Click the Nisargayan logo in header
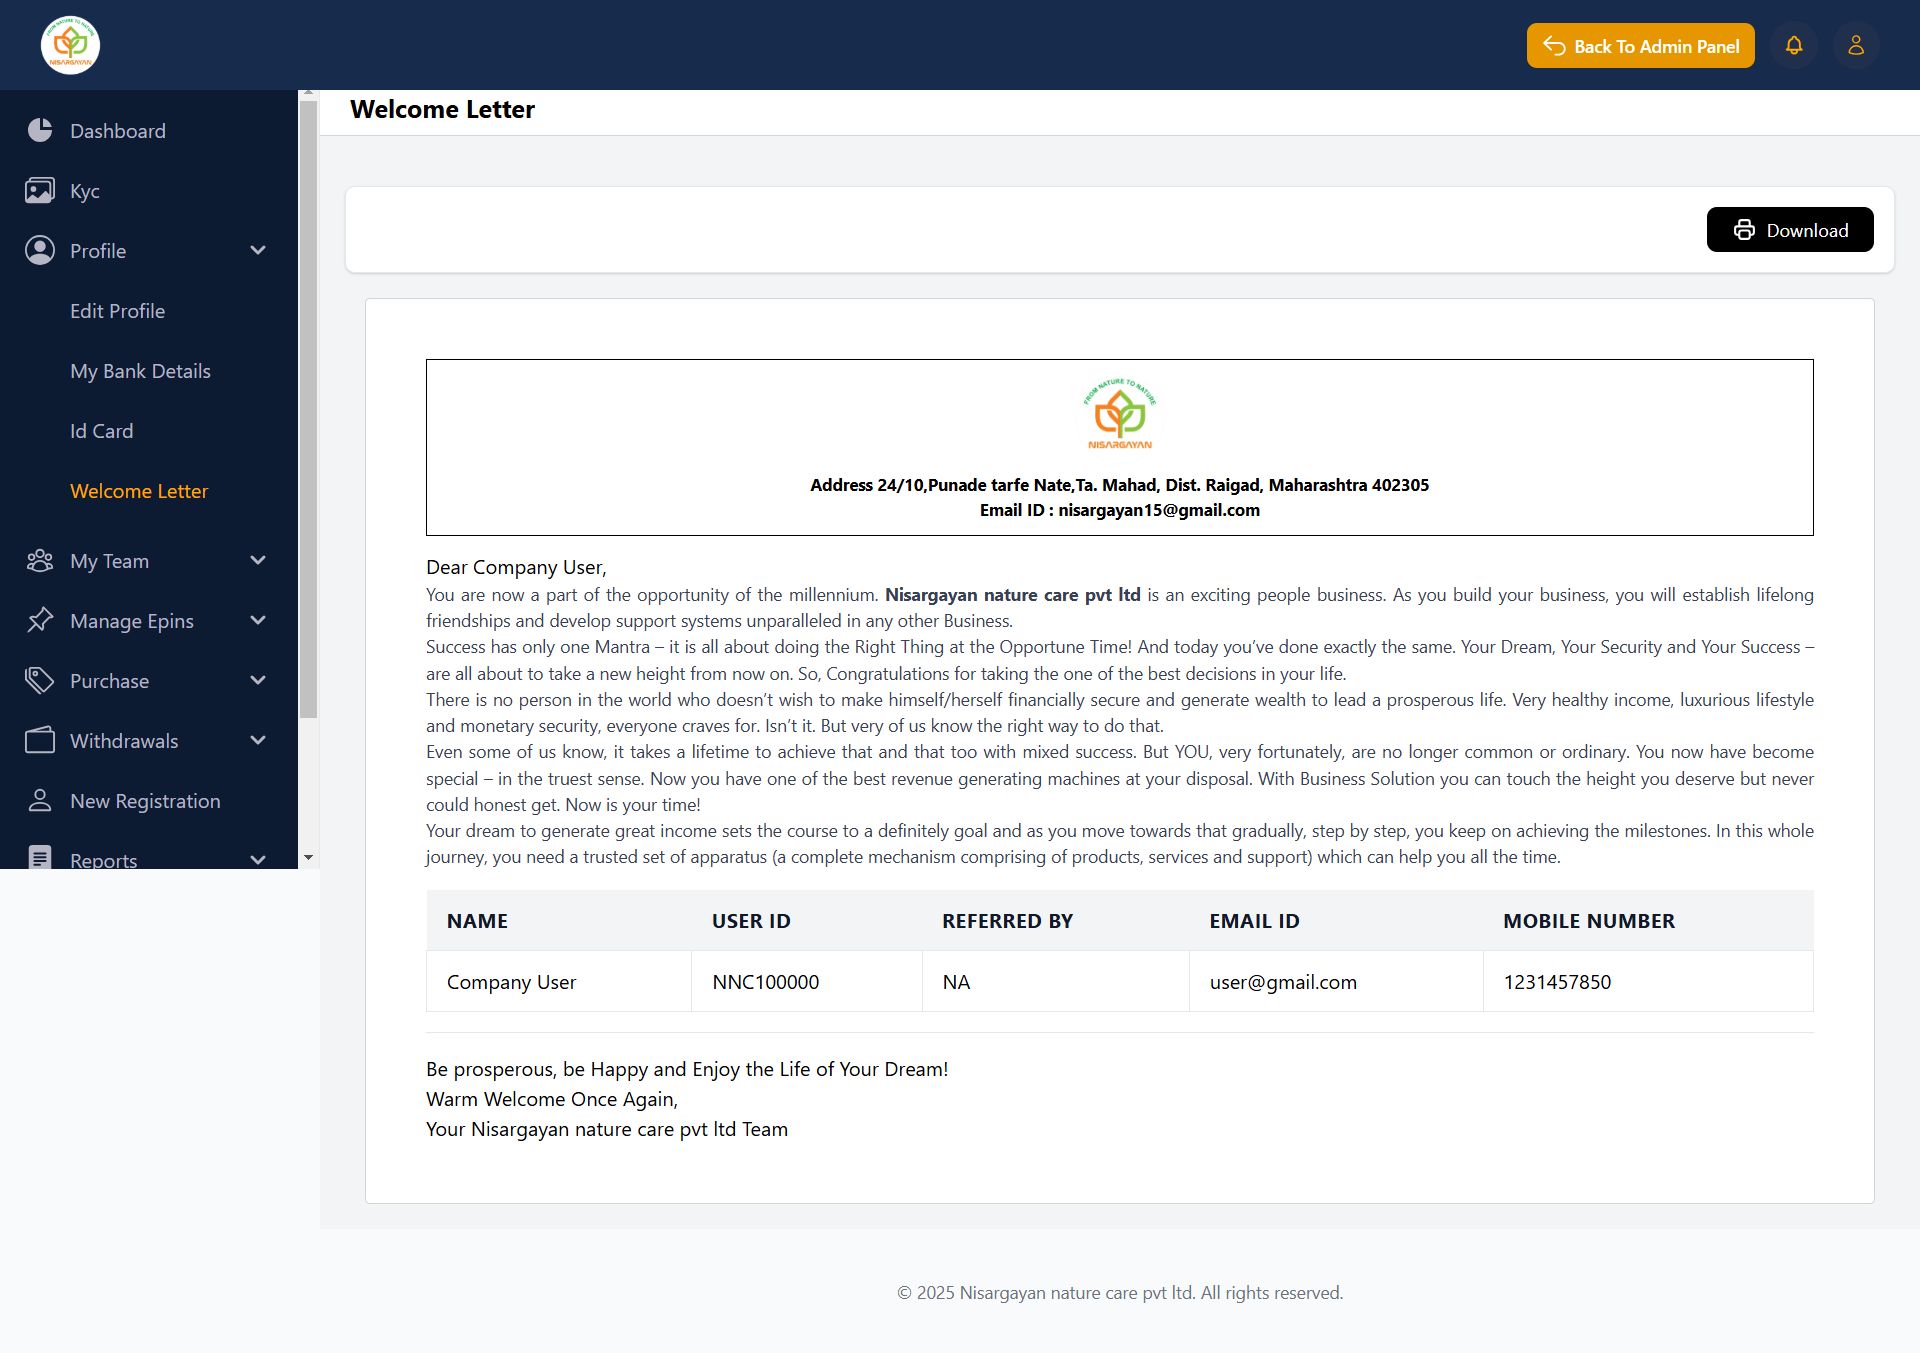 (70, 45)
